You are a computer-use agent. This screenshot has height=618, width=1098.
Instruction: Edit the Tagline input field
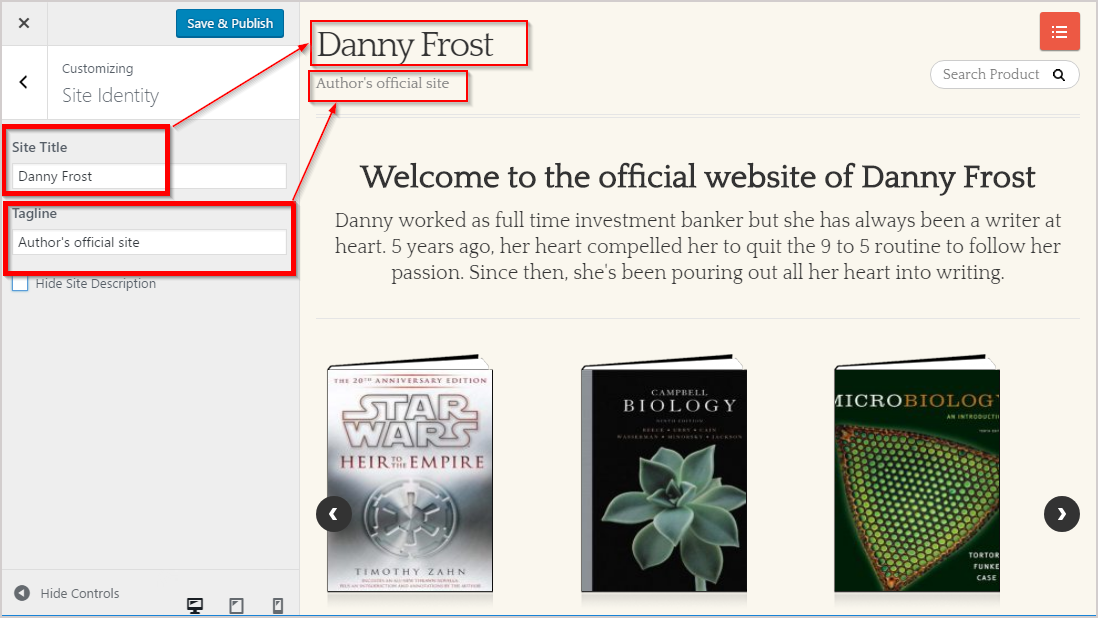[149, 242]
